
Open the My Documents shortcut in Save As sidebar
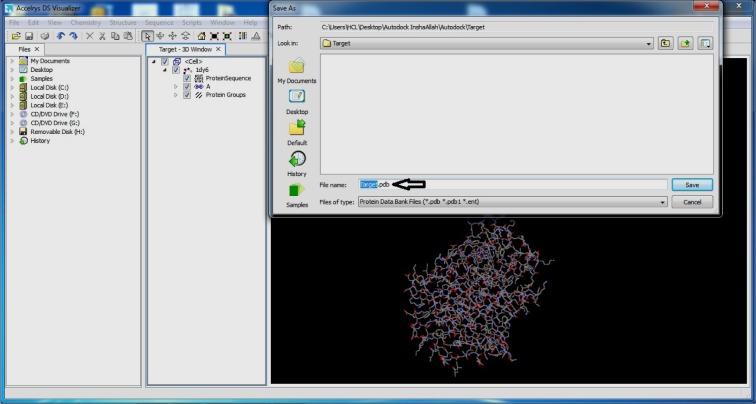point(296,71)
